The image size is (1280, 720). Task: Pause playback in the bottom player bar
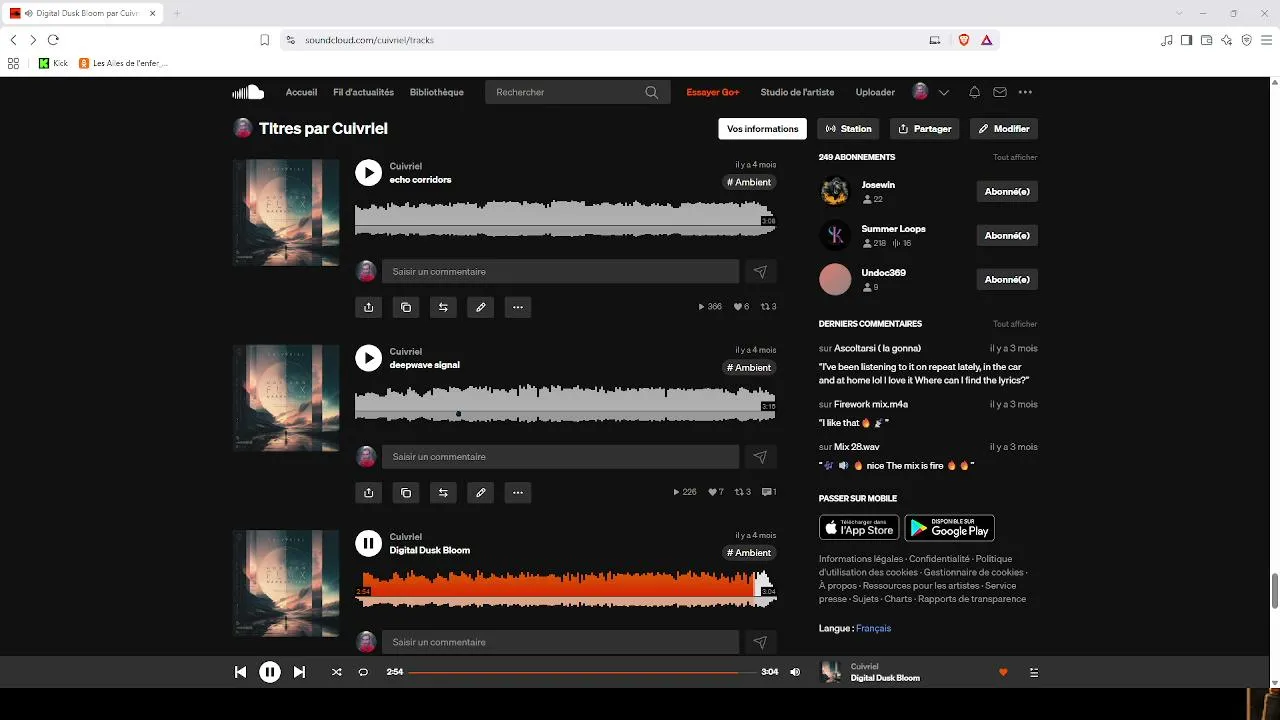pyautogui.click(x=270, y=672)
